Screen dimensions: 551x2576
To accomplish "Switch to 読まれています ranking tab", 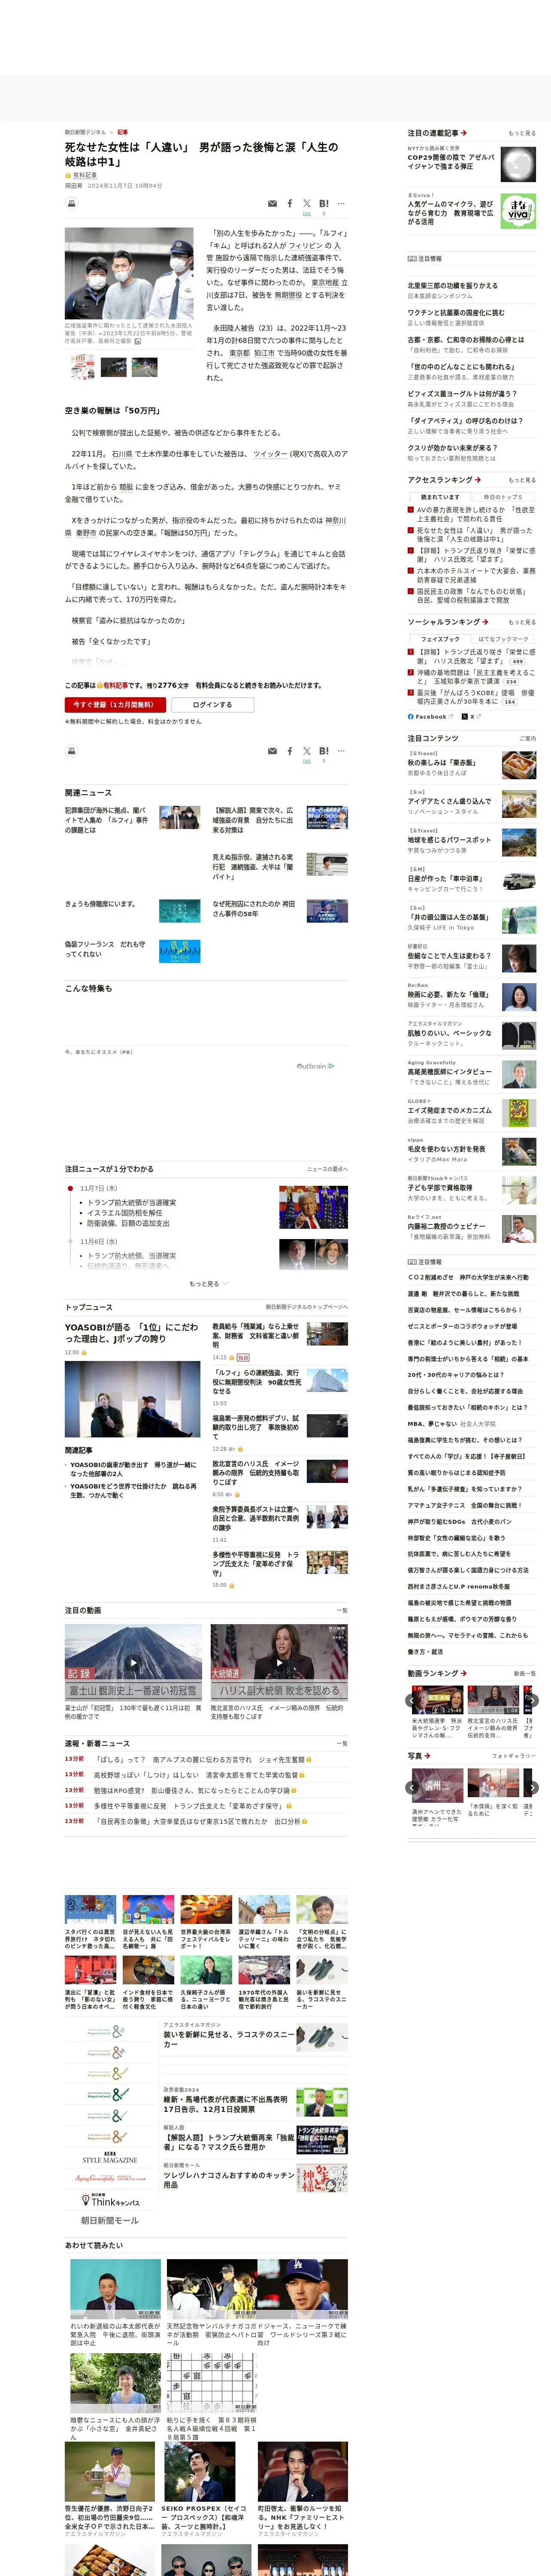I will pos(440,497).
